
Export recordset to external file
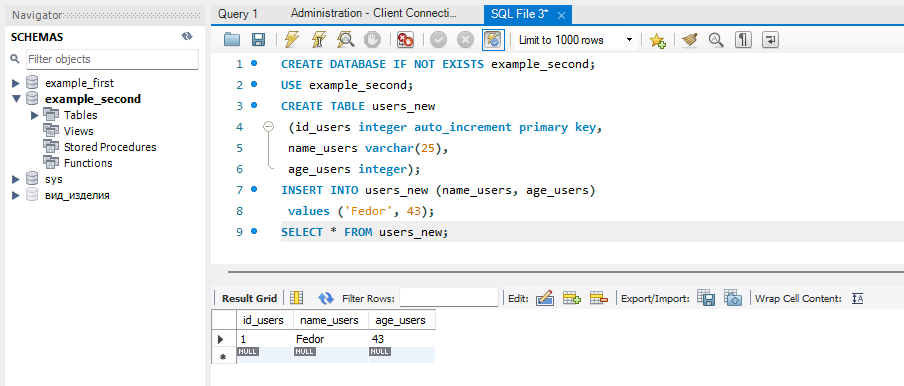pyautogui.click(x=706, y=297)
